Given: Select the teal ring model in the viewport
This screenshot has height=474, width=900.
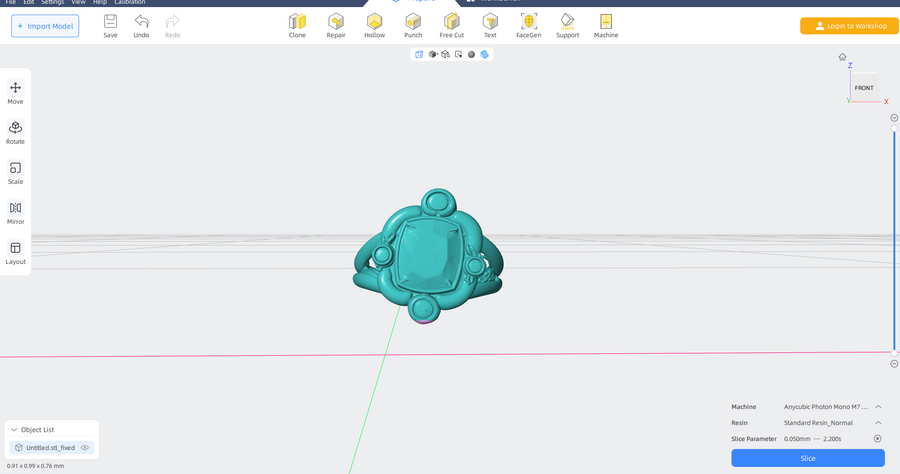Looking at the screenshot, I should coord(428,257).
